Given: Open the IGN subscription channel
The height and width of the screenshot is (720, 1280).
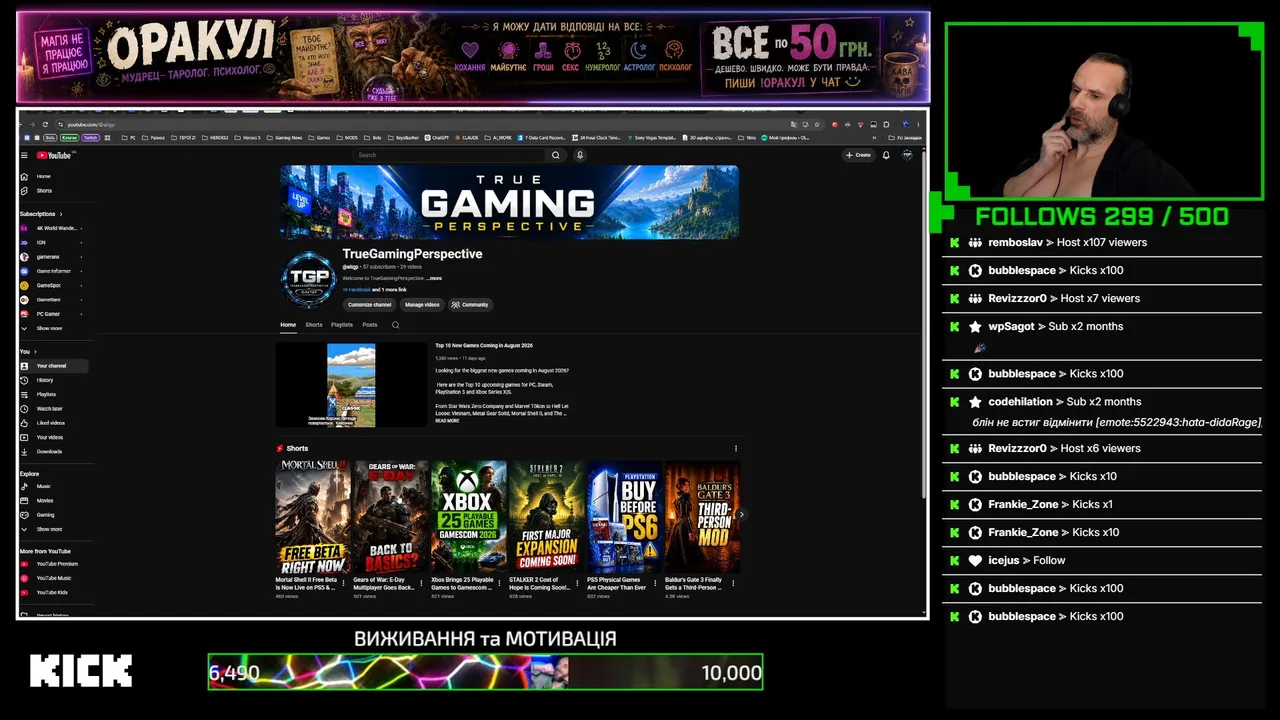Looking at the screenshot, I should [52, 242].
